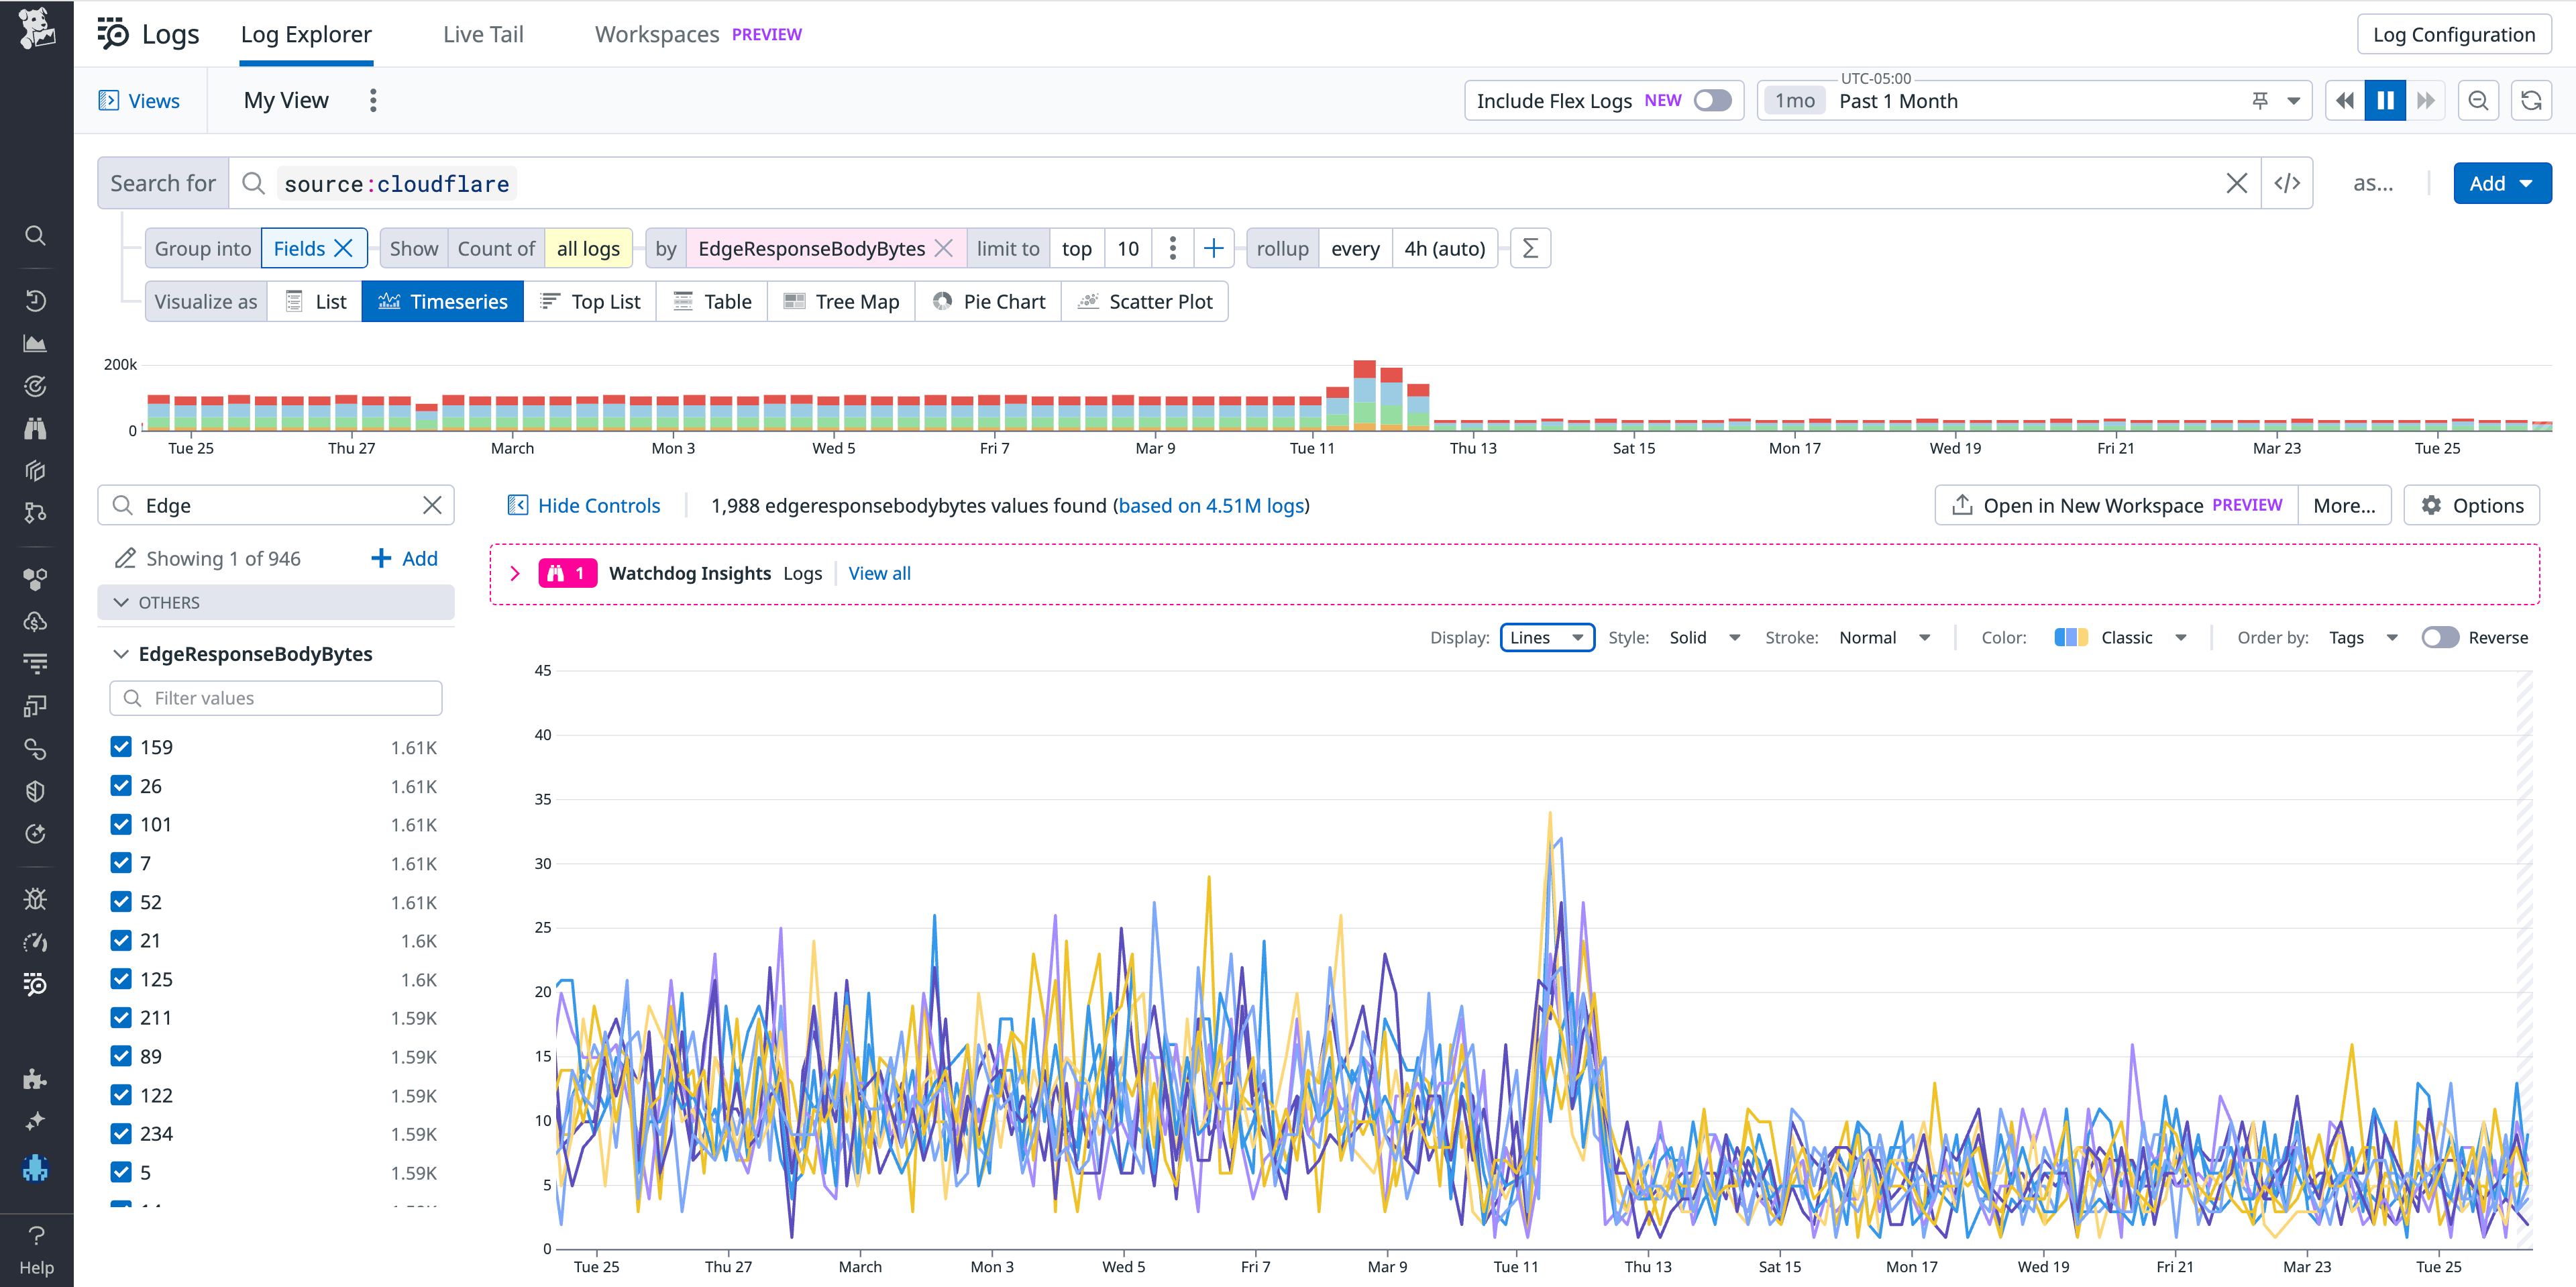Open the Workspaces preview tab
Viewport: 2576px width, 1287px height.
[x=656, y=33]
